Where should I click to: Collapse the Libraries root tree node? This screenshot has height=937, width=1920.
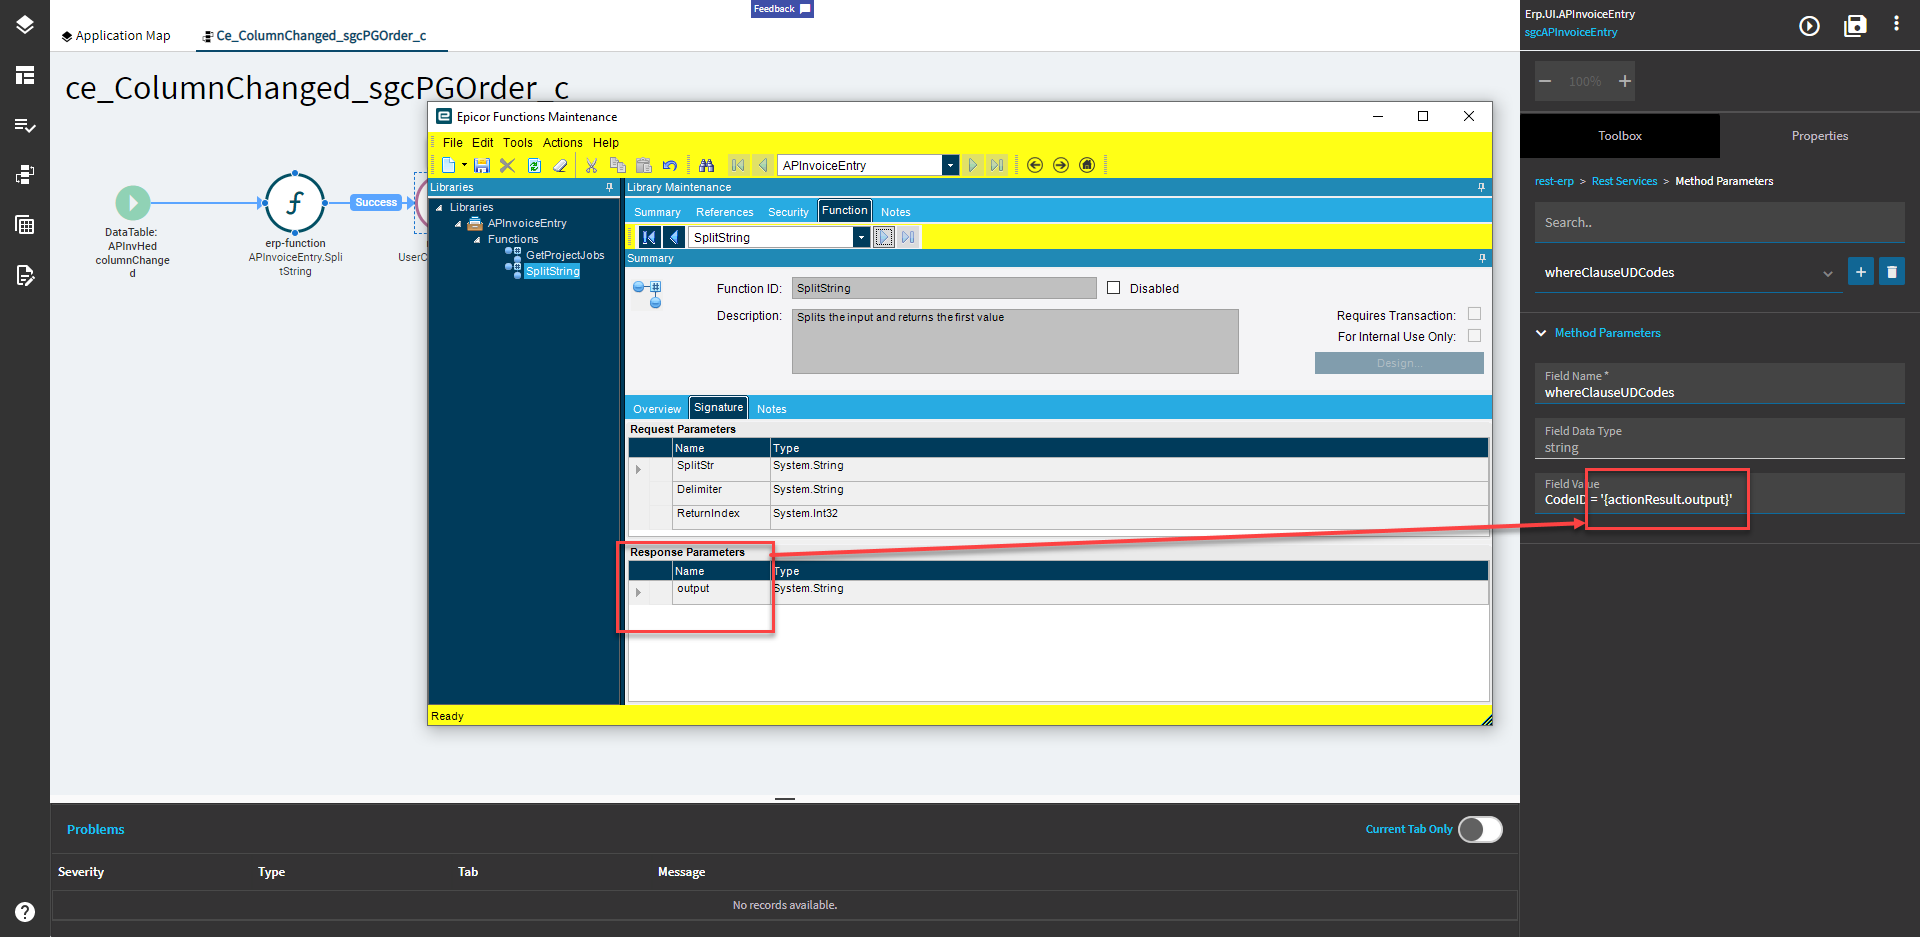(x=439, y=208)
